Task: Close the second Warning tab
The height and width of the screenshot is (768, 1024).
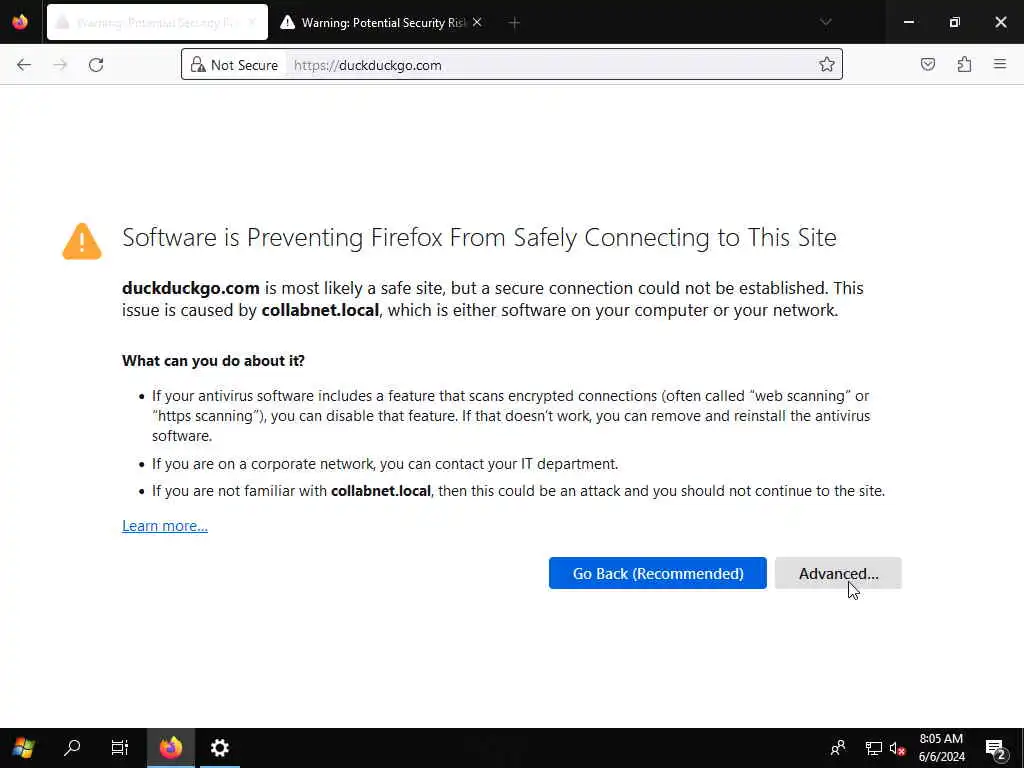Action: 476,22
